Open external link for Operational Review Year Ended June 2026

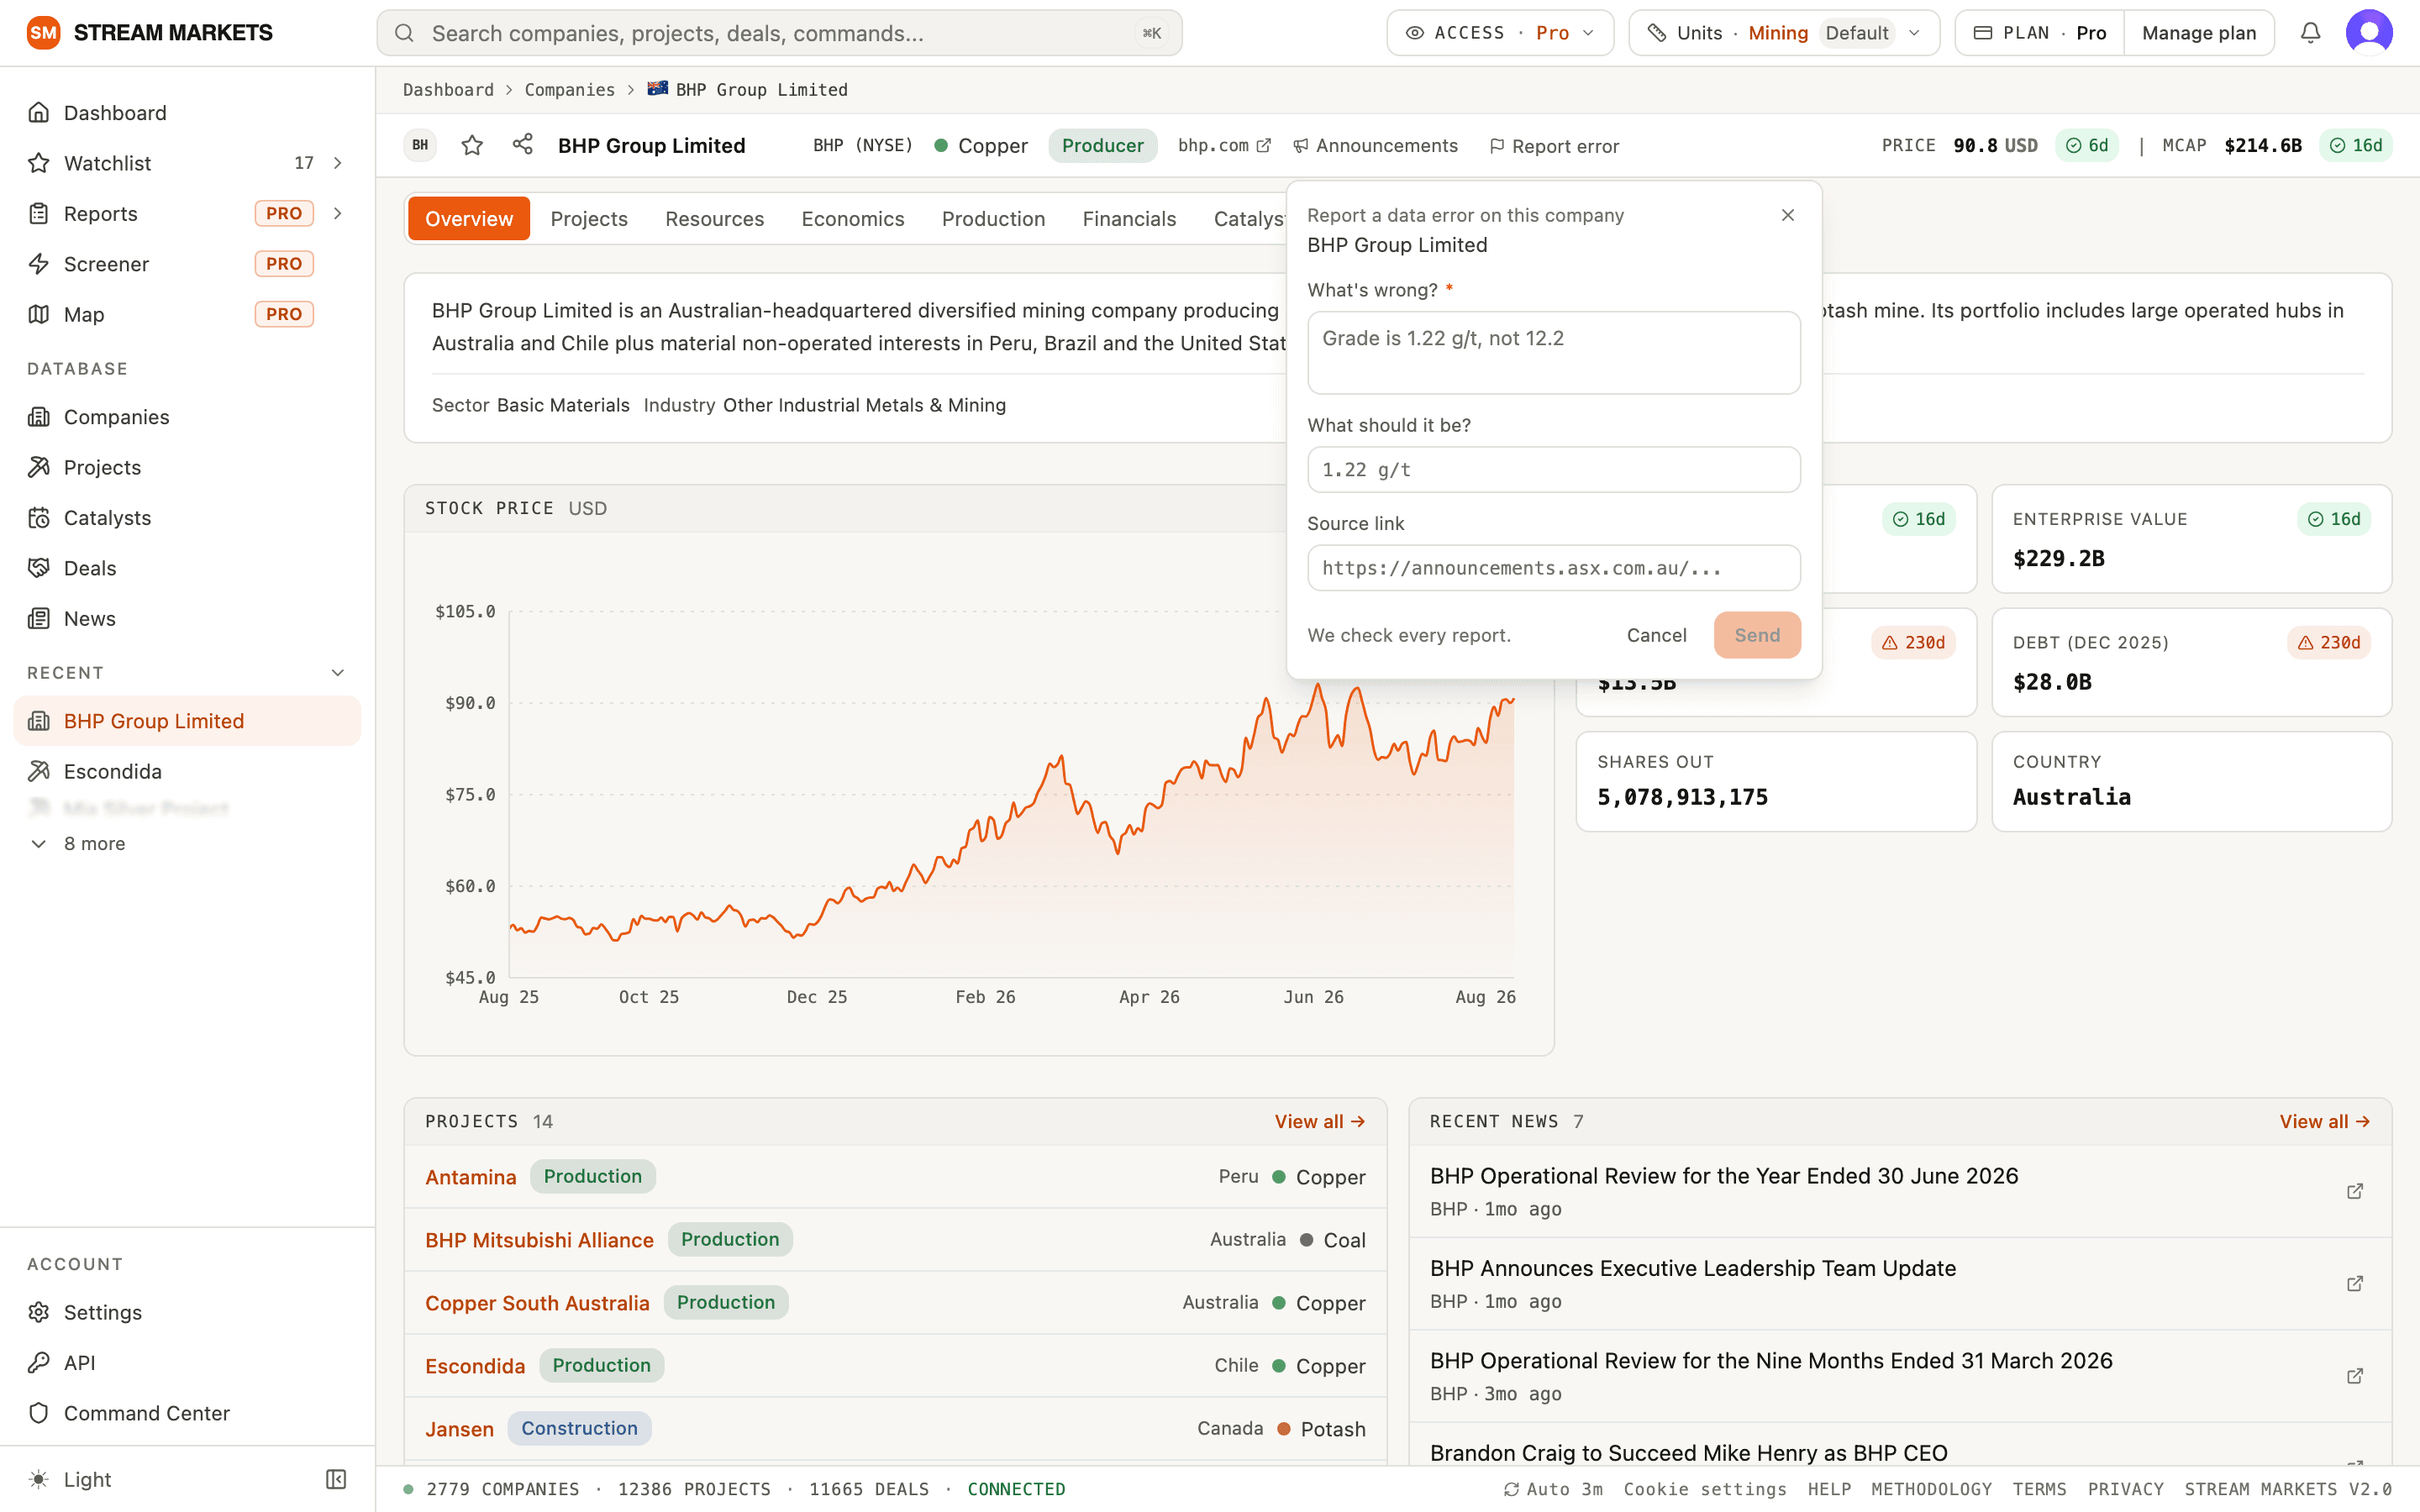(x=2355, y=1191)
